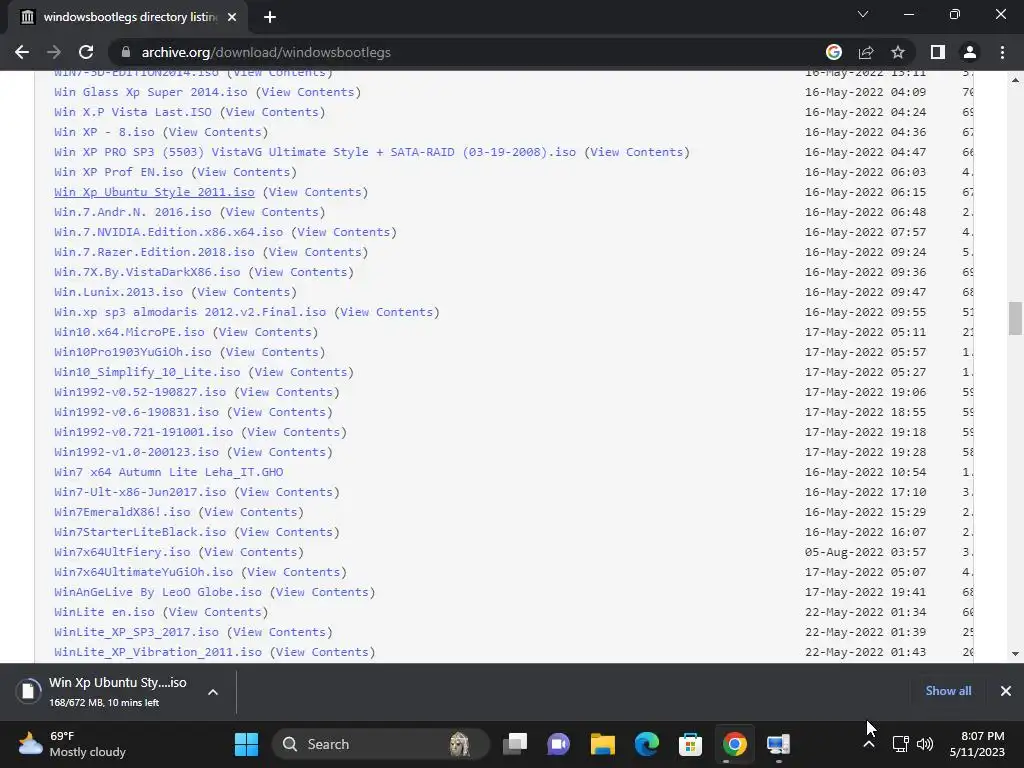Image resolution: width=1024 pixels, height=768 pixels.
Task: Select the windowsbootlegs directory listing tab
Action: pos(129,17)
